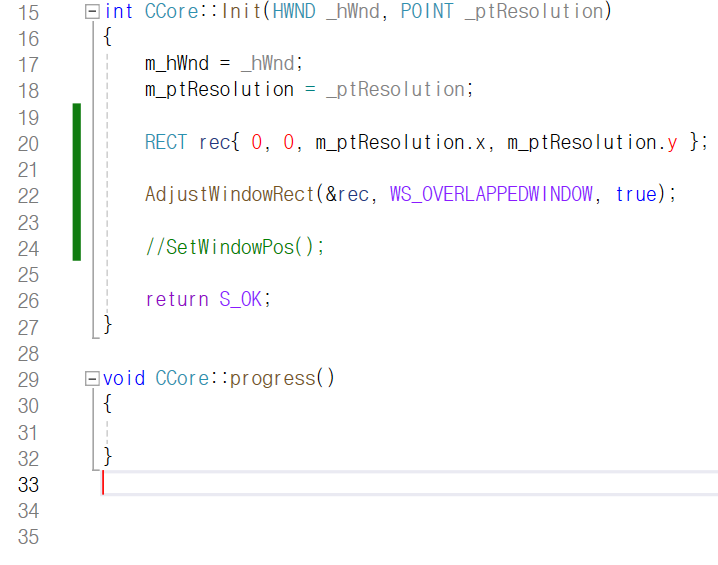Viewport: 718px width, 565px height.
Task: Click 'm_ptResolution.x' on line 20
Action: (401, 142)
